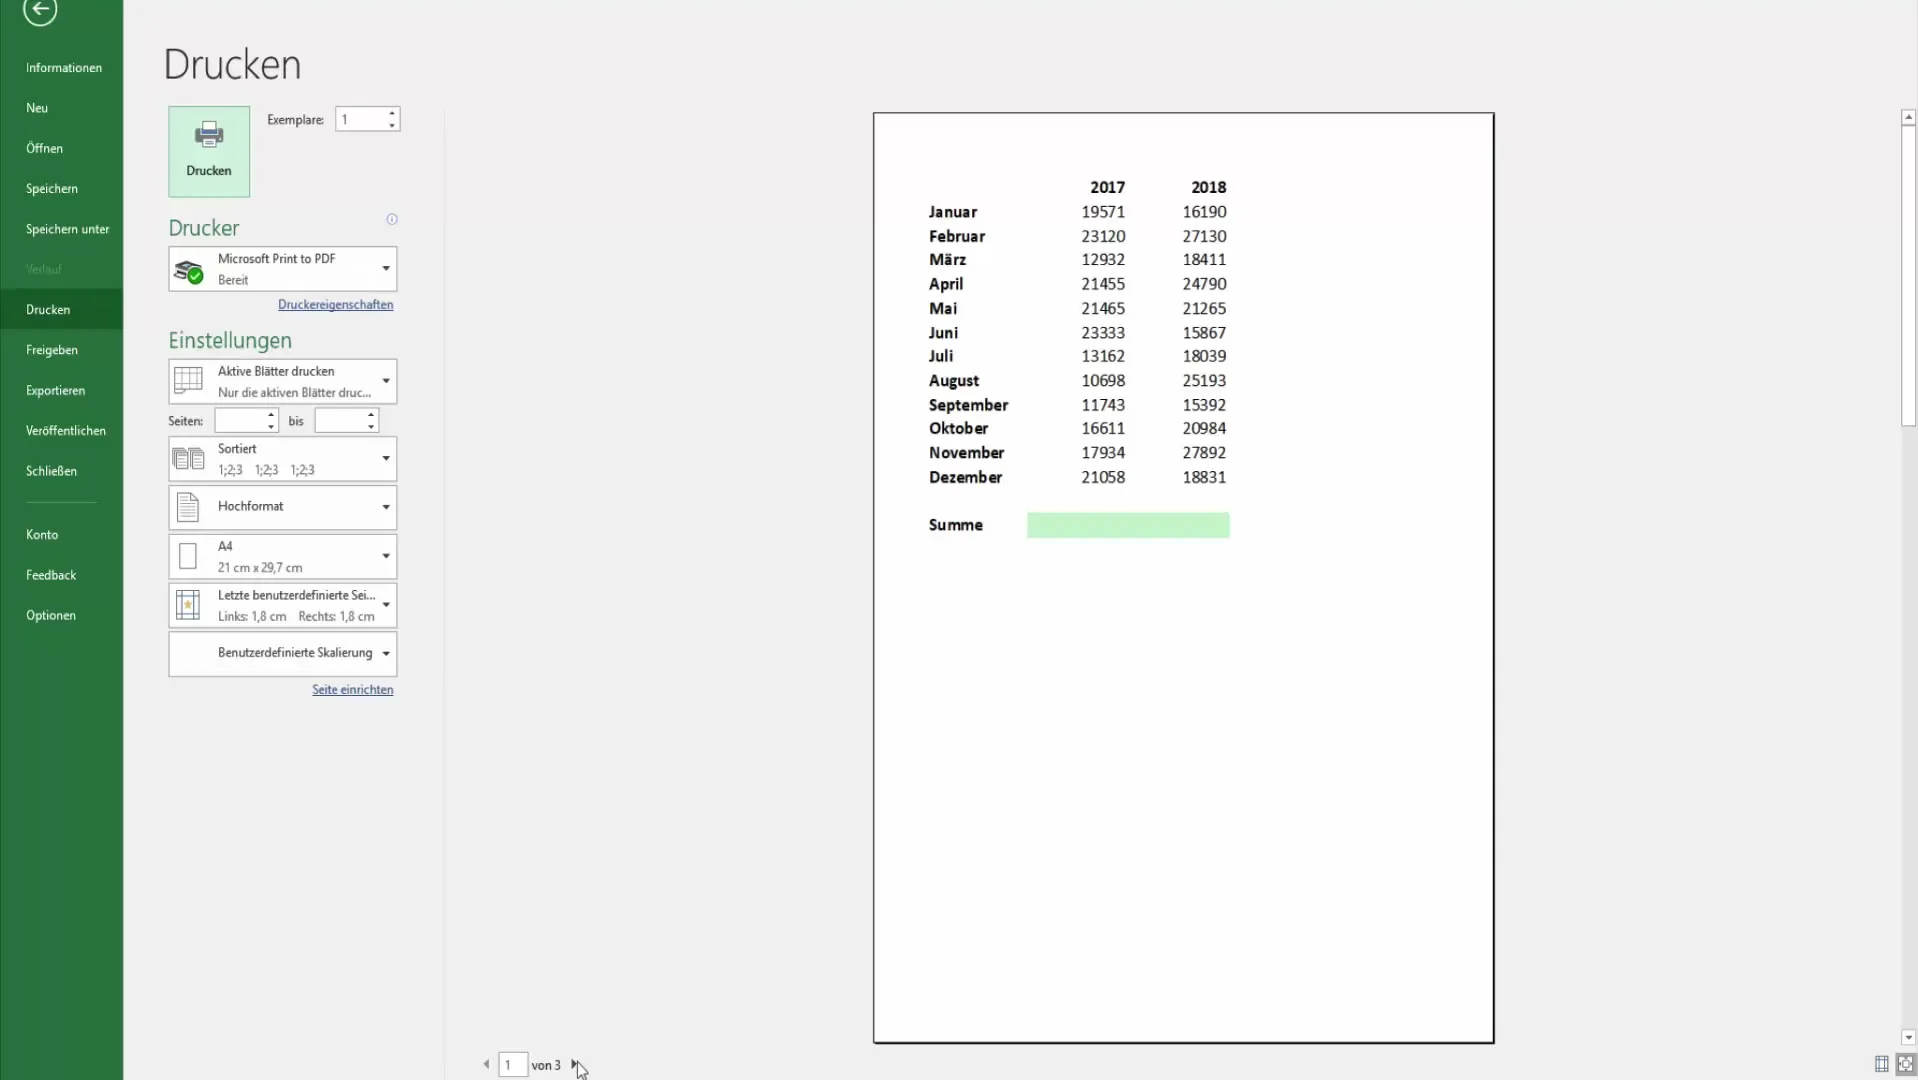
Task: Open the Öffnen page
Action: pyautogui.click(x=44, y=148)
